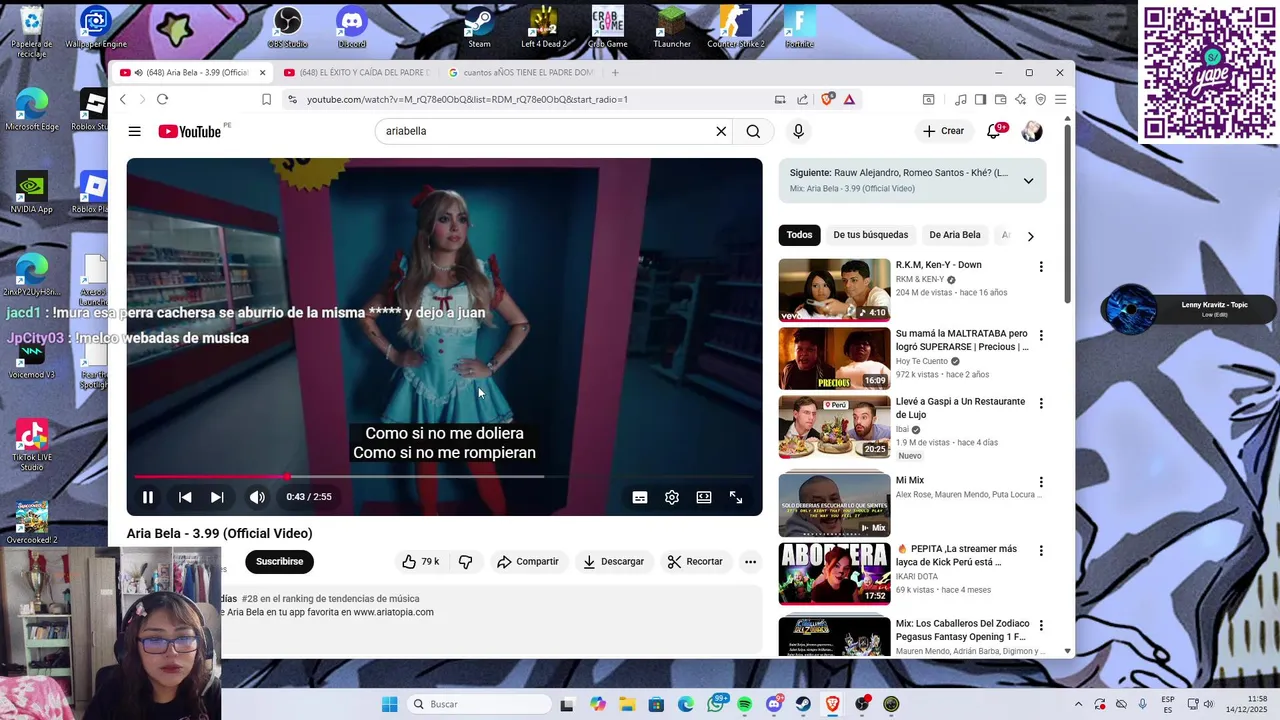
Task: Select the 'De tus búsquedas' chip
Action: point(871,235)
